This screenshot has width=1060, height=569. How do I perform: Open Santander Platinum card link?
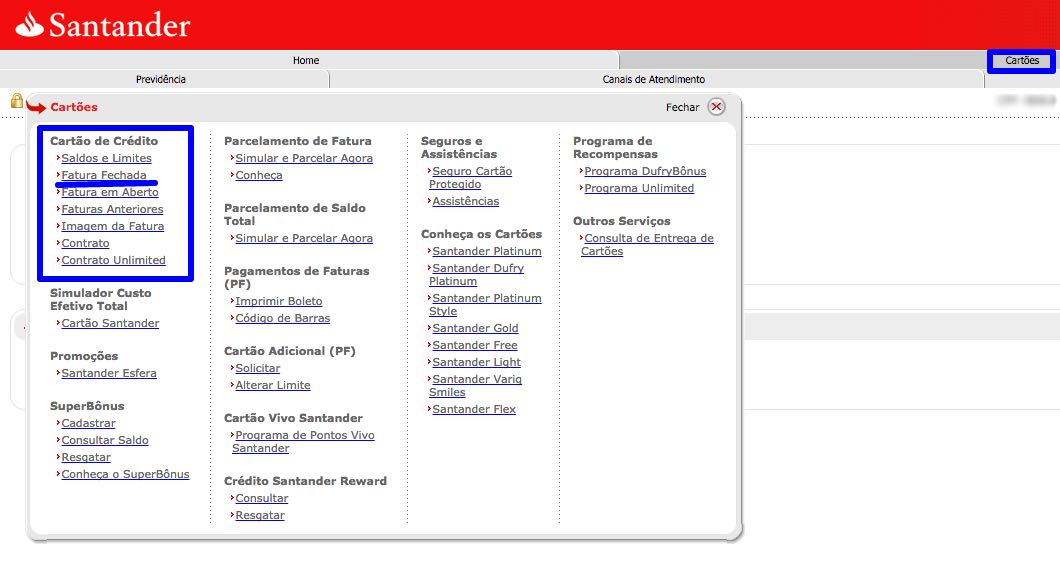(x=487, y=251)
